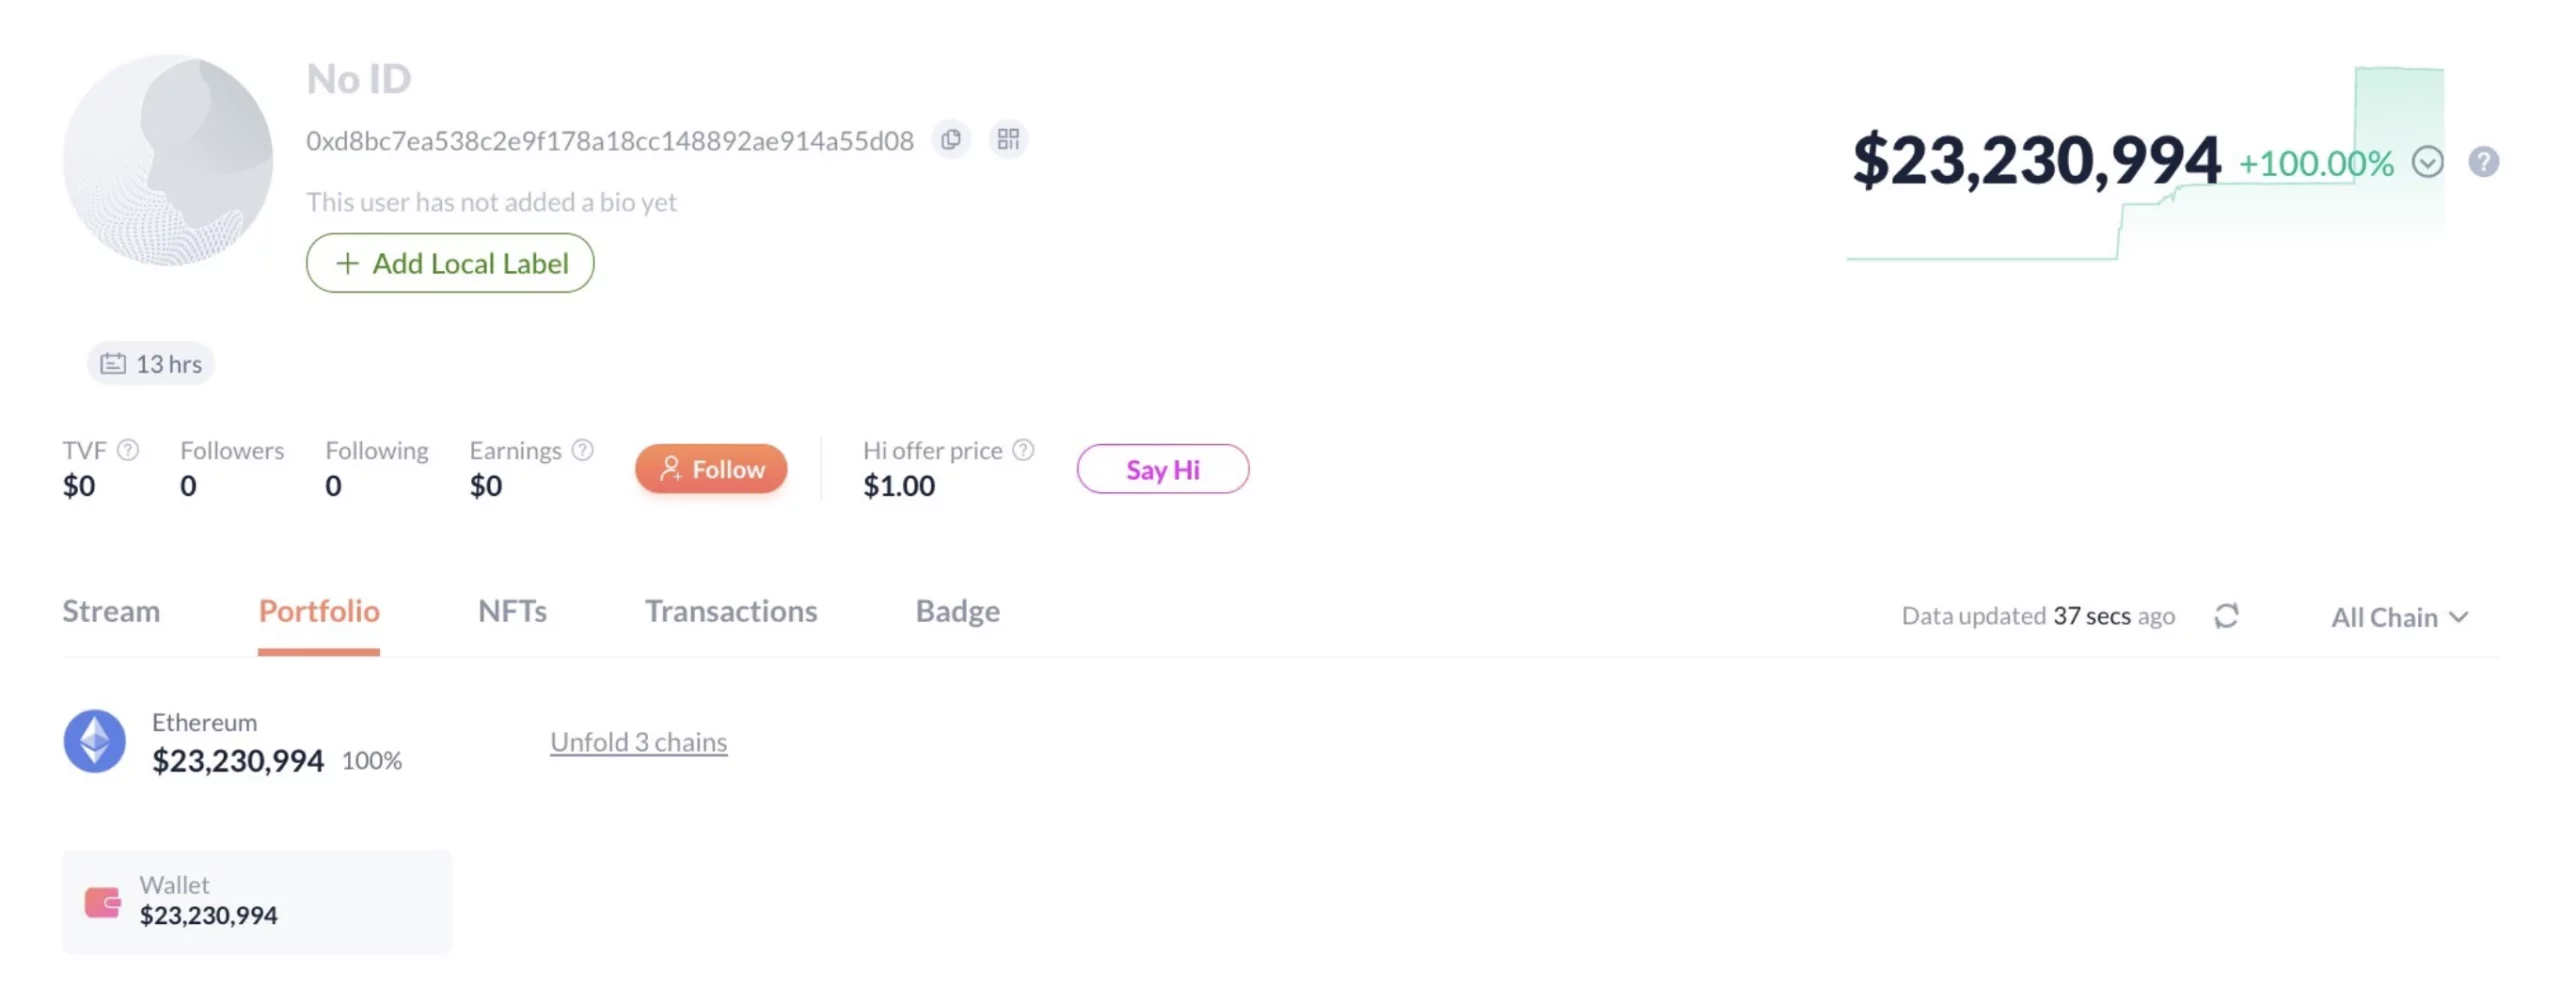Open the help icon beside net worth
This screenshot has height=1003, width=2560.
point(2482,162)
